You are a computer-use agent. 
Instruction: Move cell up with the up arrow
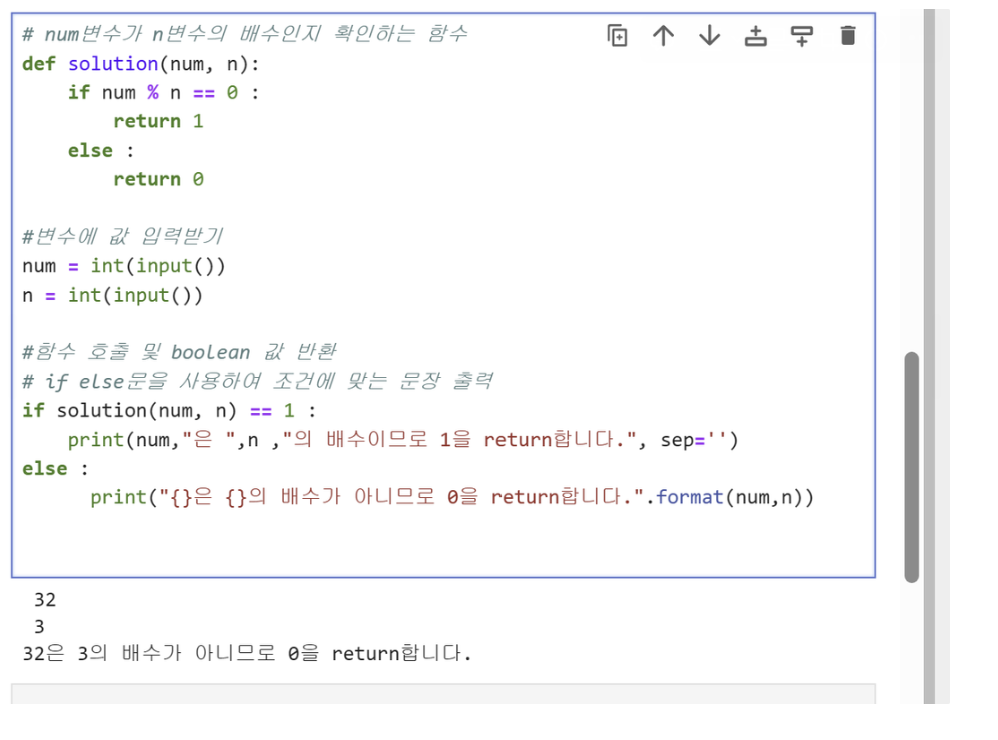click(663, 36)
